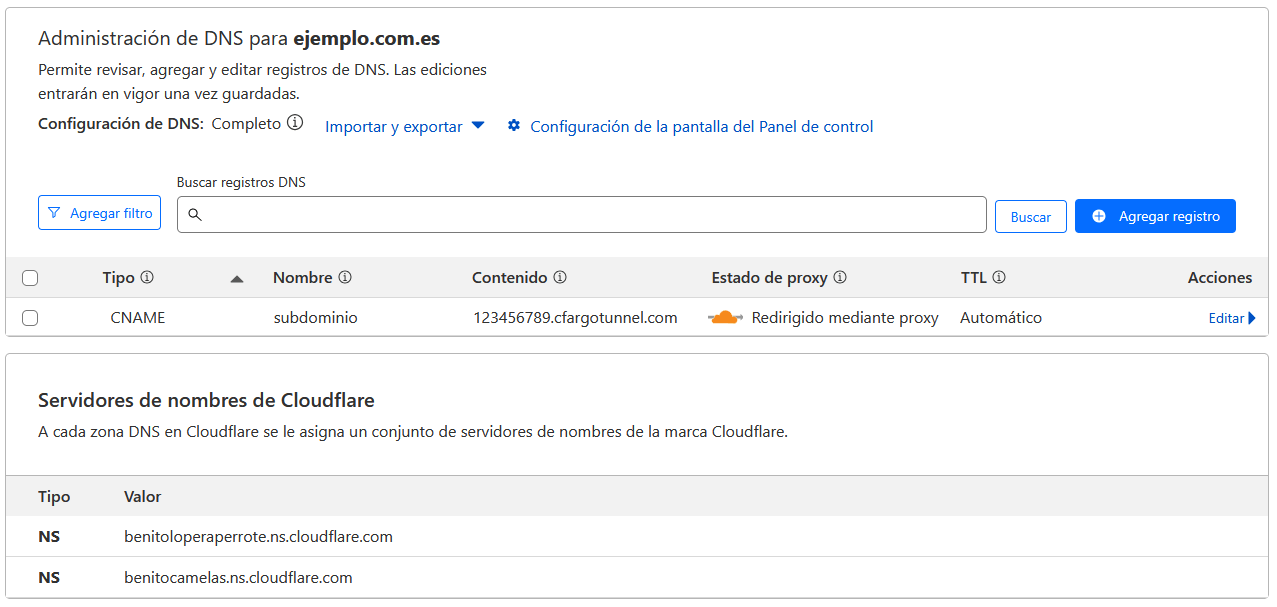This screenshot has width=1277, height=607.
Task: Click the info icon beside Estado de proxy
Action: pyautogui.click(x=840, y=278)
